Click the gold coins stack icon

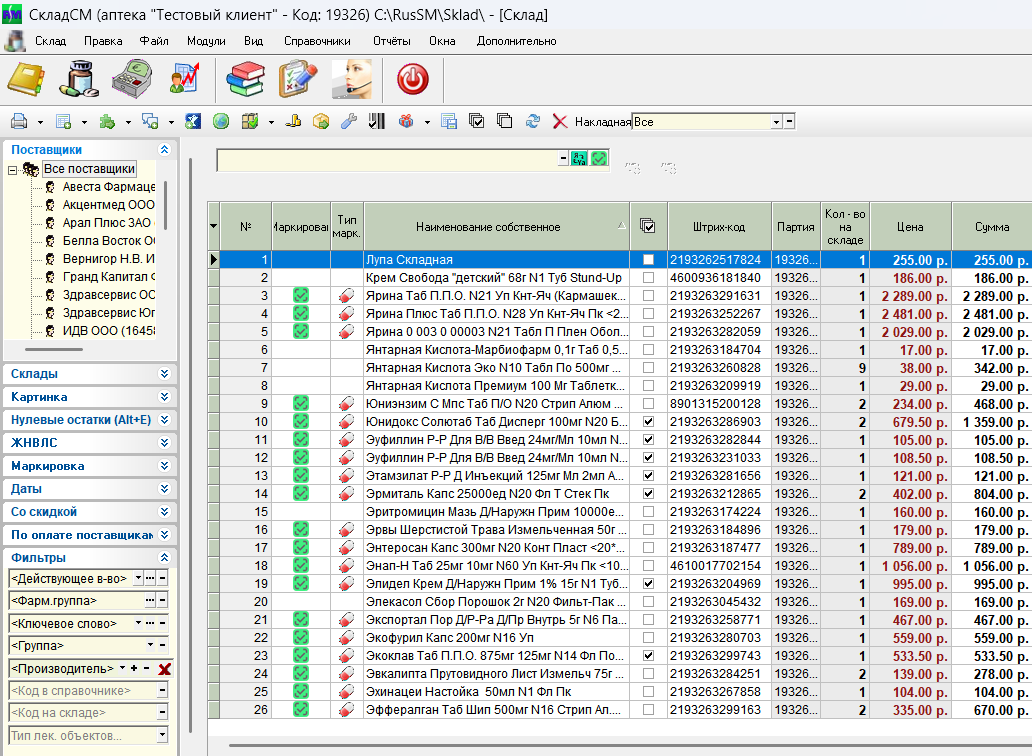click(294, 121)
